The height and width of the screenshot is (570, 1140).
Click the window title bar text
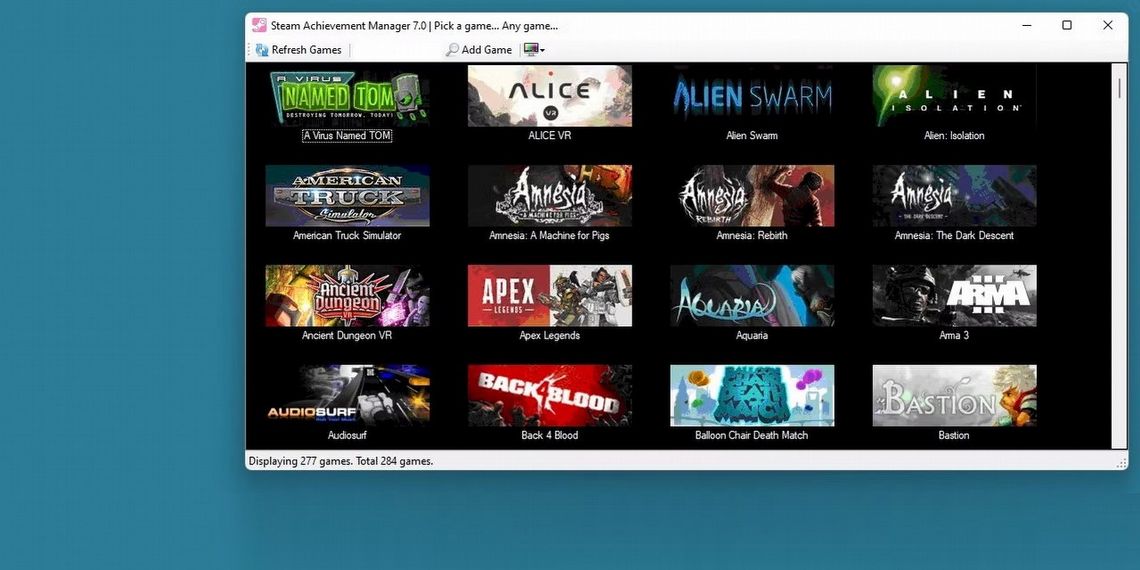[415, 26]
